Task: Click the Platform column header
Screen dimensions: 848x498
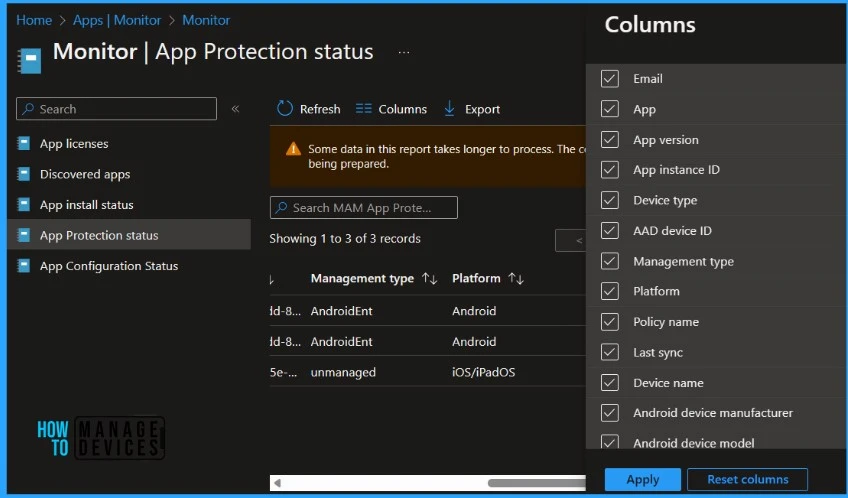Action: click(476, 278)
